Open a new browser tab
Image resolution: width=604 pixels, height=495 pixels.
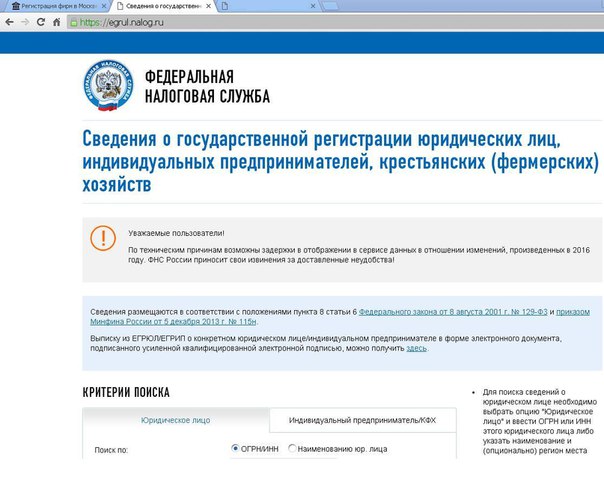(x=330, y=6)
